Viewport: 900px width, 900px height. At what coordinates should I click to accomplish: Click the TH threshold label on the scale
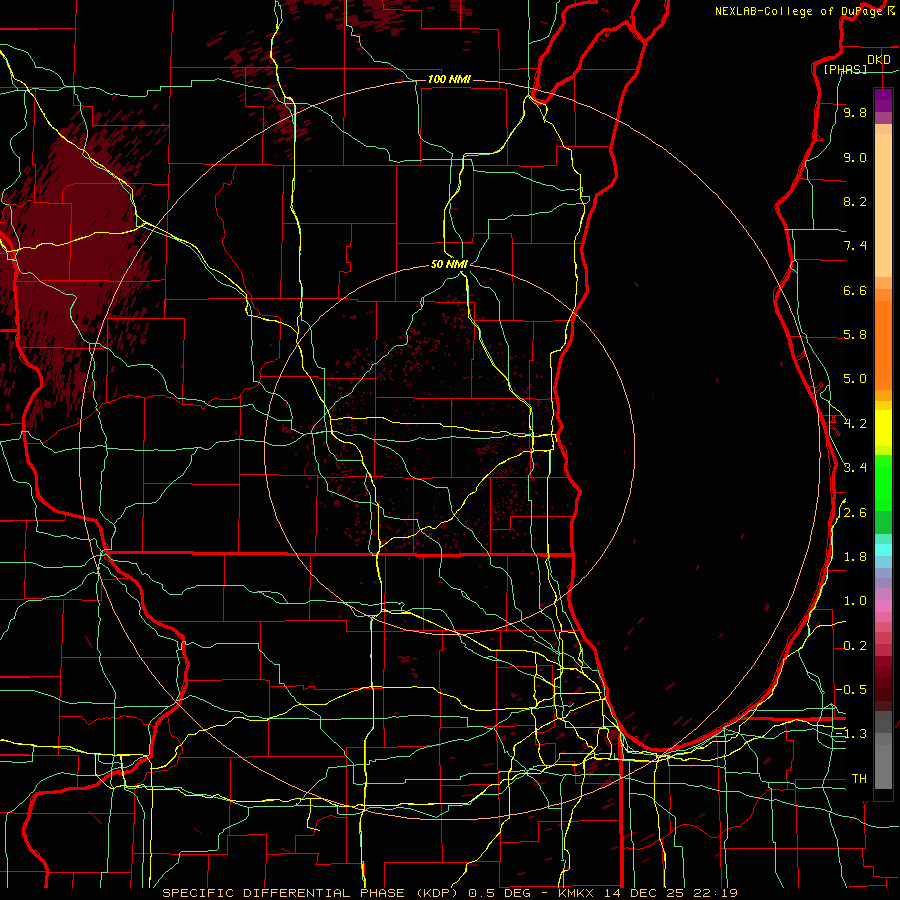pyautogui.click(x=859, y=779)
